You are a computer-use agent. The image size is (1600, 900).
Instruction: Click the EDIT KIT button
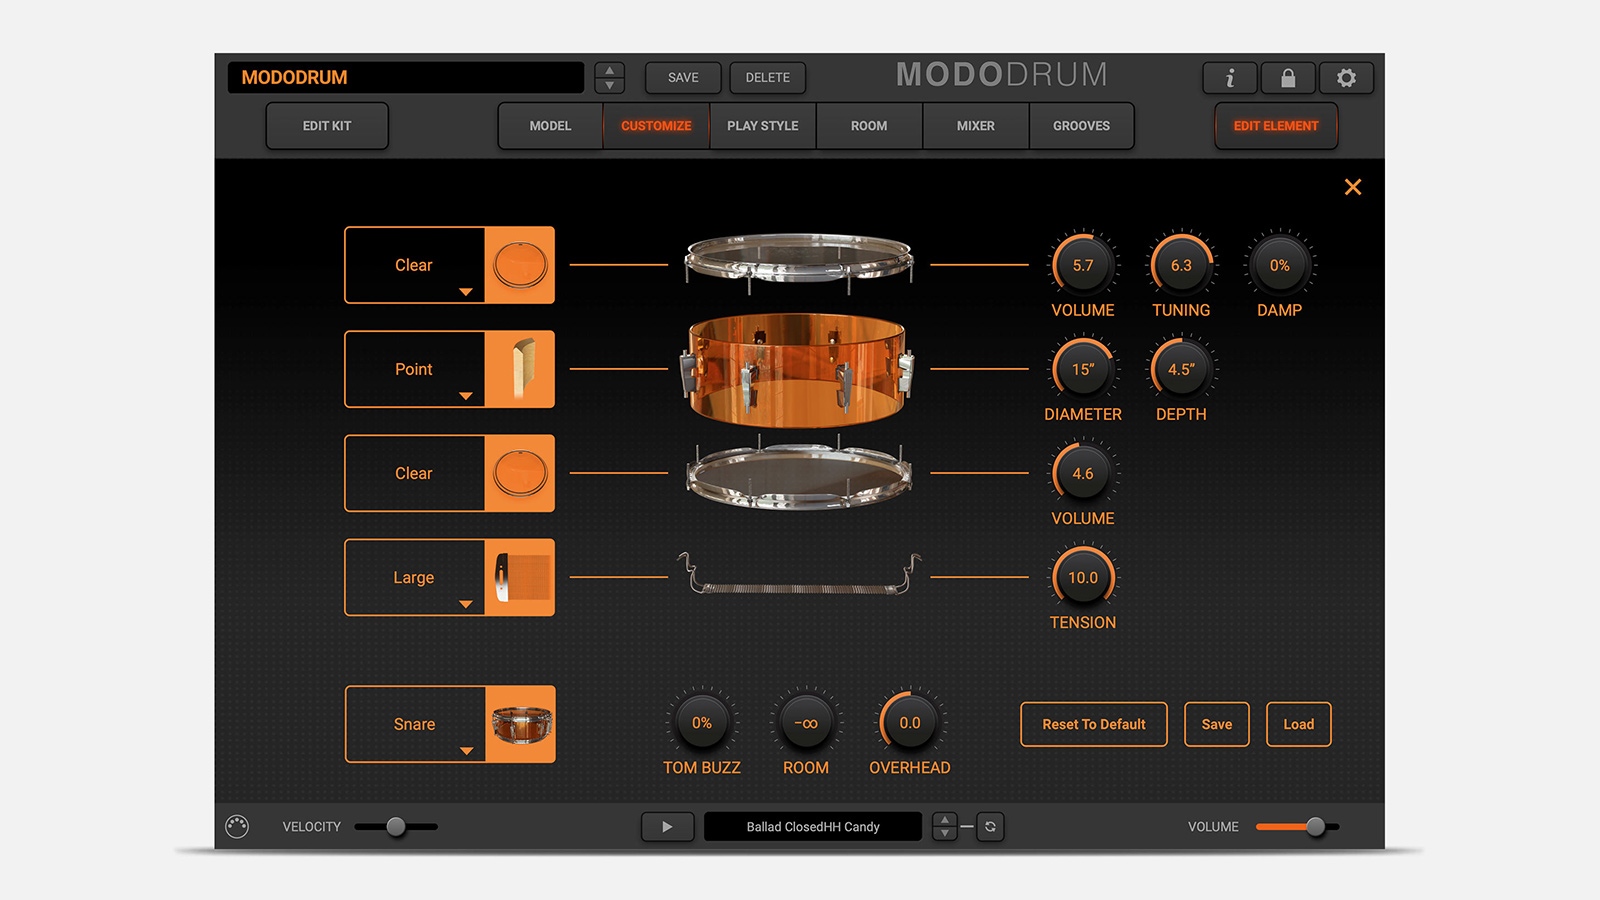pyautogui.click(x=327, y=126)
